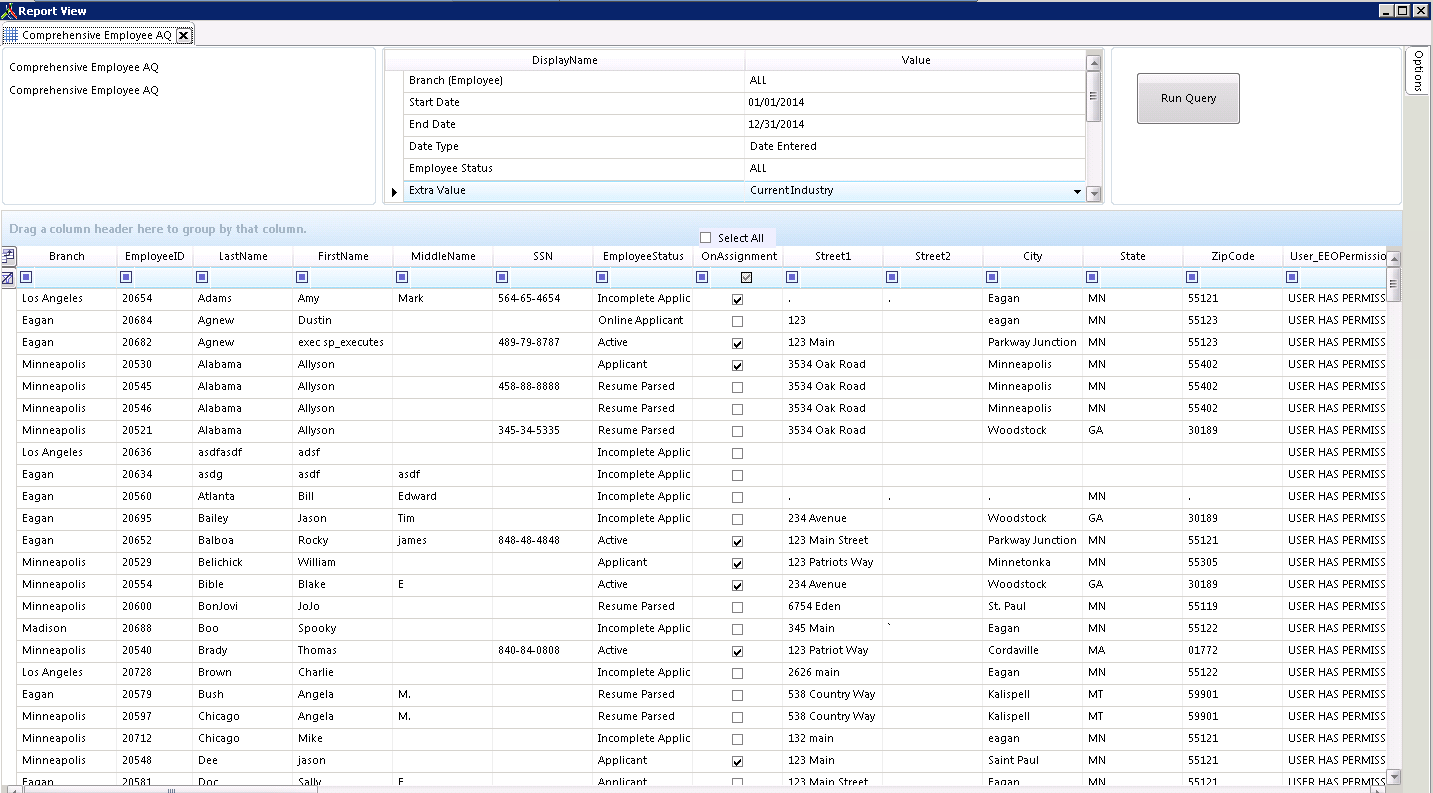Open the LastName column filter operator icon
Image resolution: width=1433 pixels, height=793 pixels.
202,277
